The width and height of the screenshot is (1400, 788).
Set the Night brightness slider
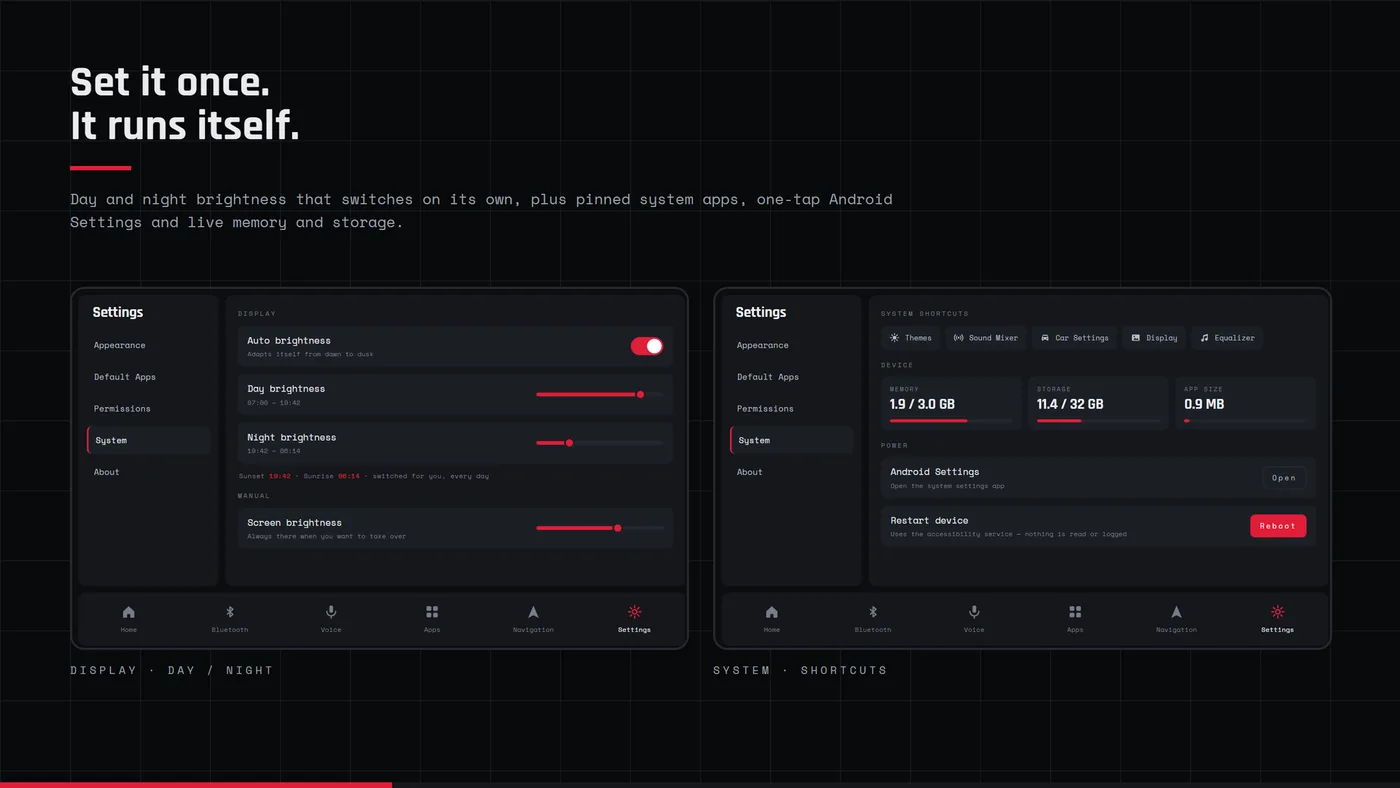(600, 442)
